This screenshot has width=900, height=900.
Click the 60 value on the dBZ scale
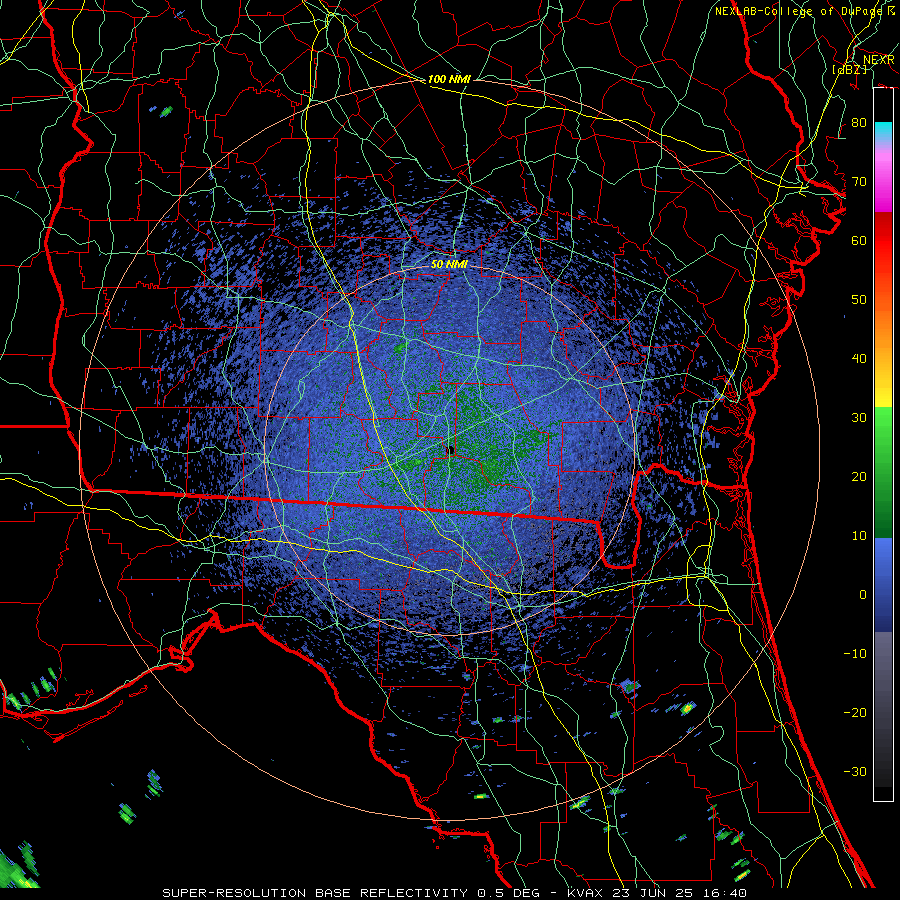pyautogui.click(x=859, y=241)
